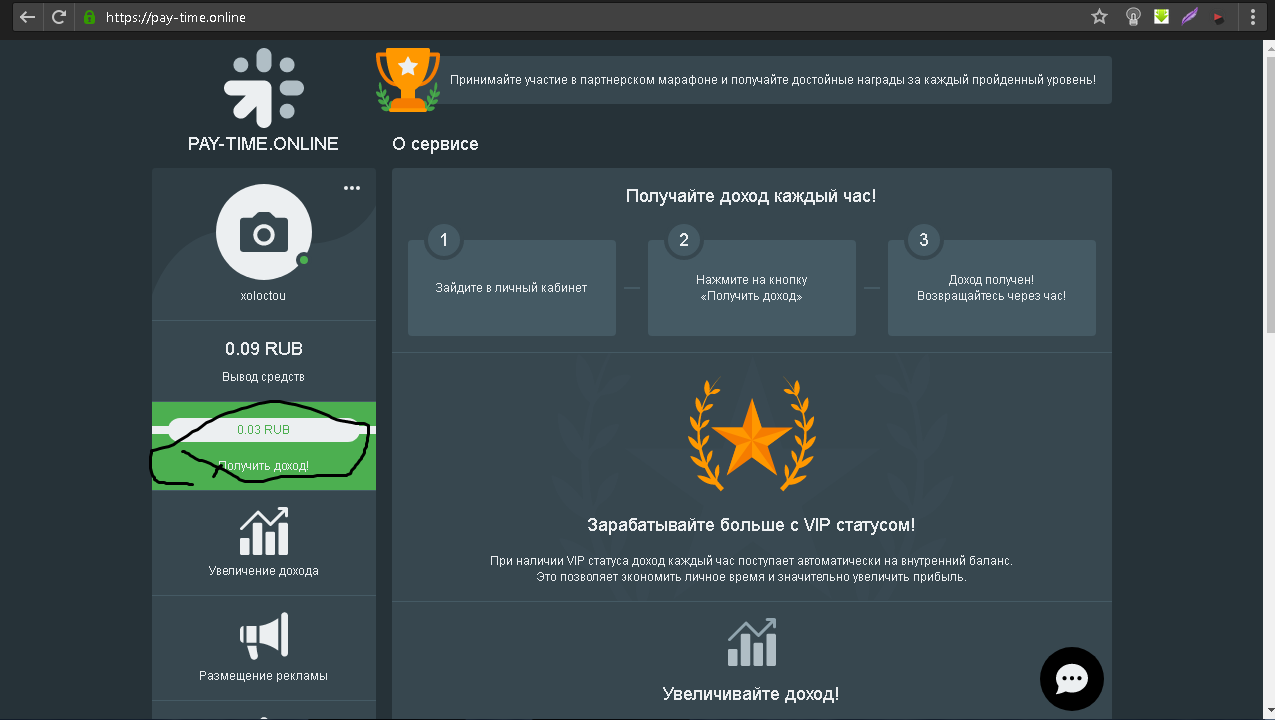
Task: Go back with the browser back arrow
Action: tap(27, 17)
